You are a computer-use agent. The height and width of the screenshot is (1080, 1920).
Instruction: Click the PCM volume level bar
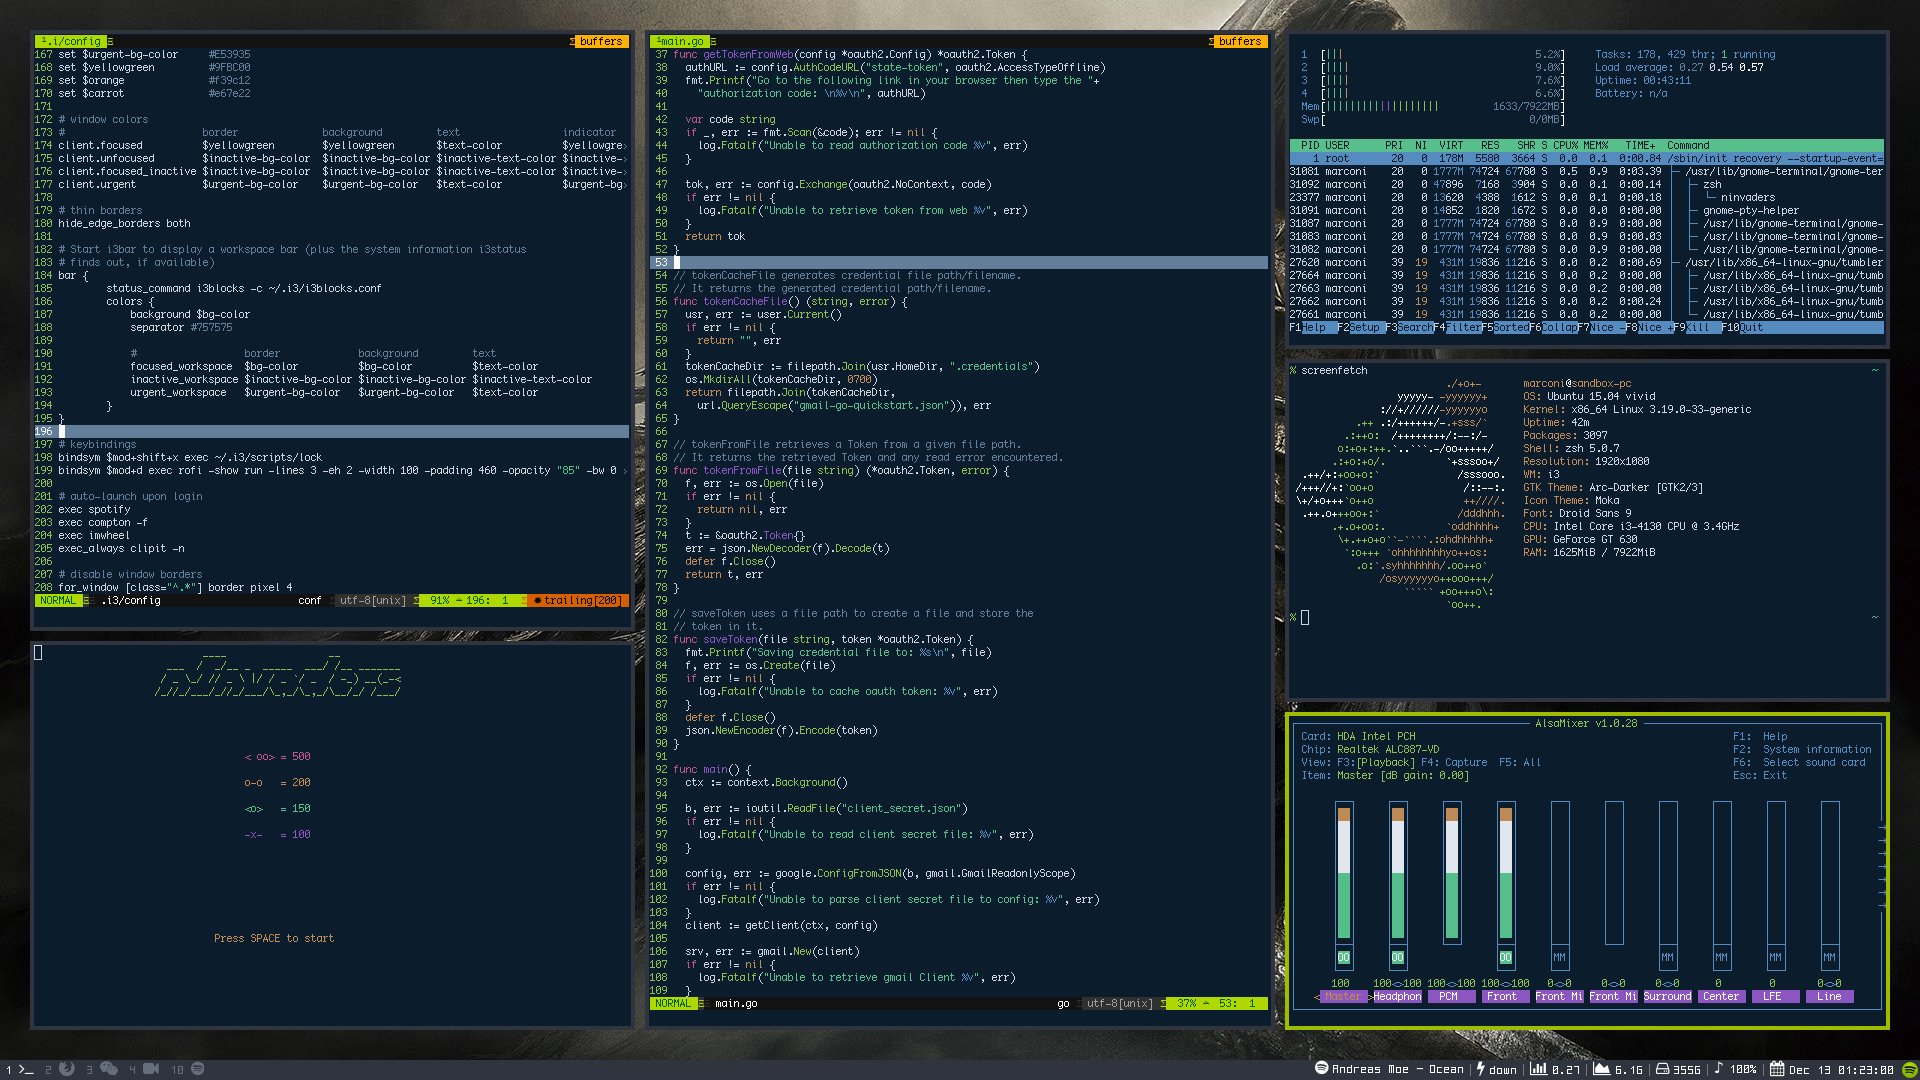[x=1451, y=872]
